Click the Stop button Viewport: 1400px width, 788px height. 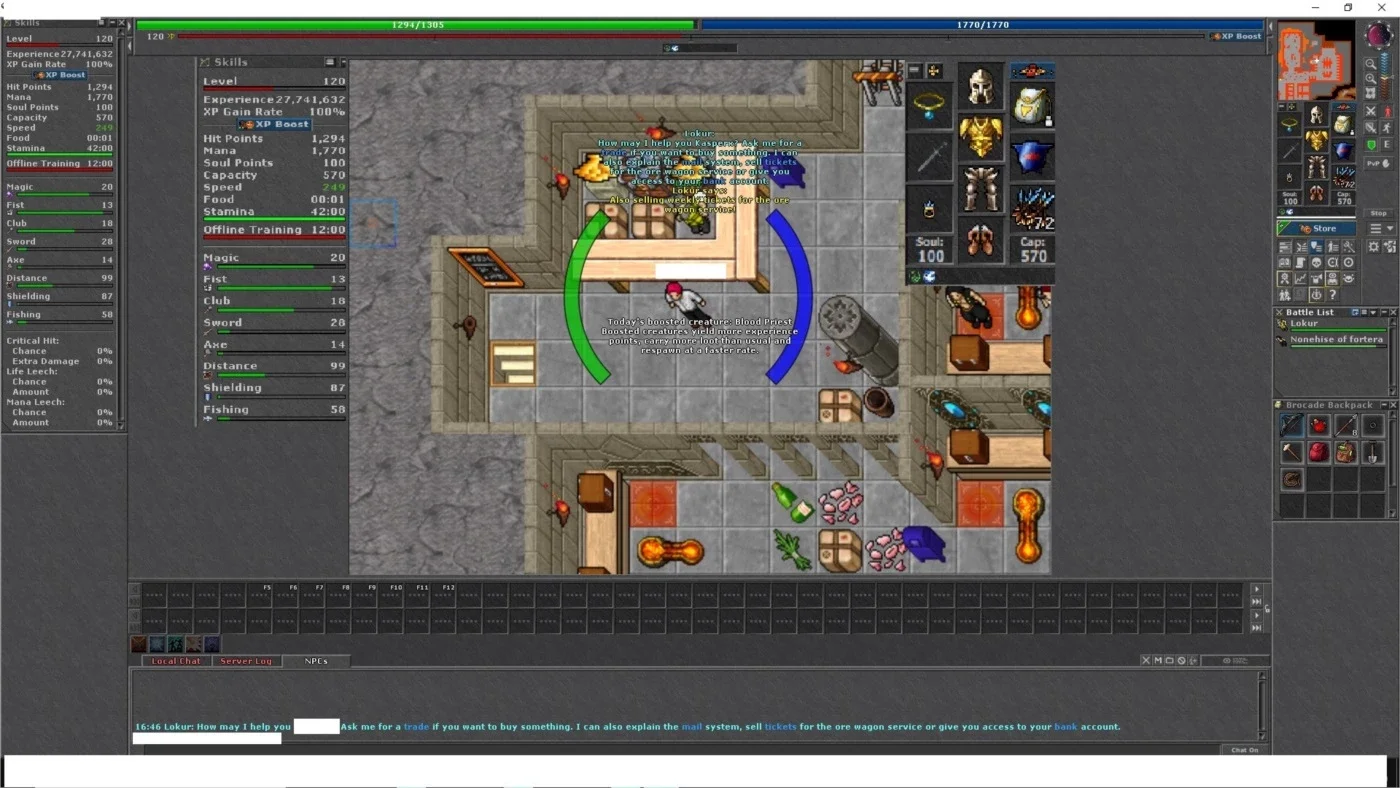tap(1378, 213)
